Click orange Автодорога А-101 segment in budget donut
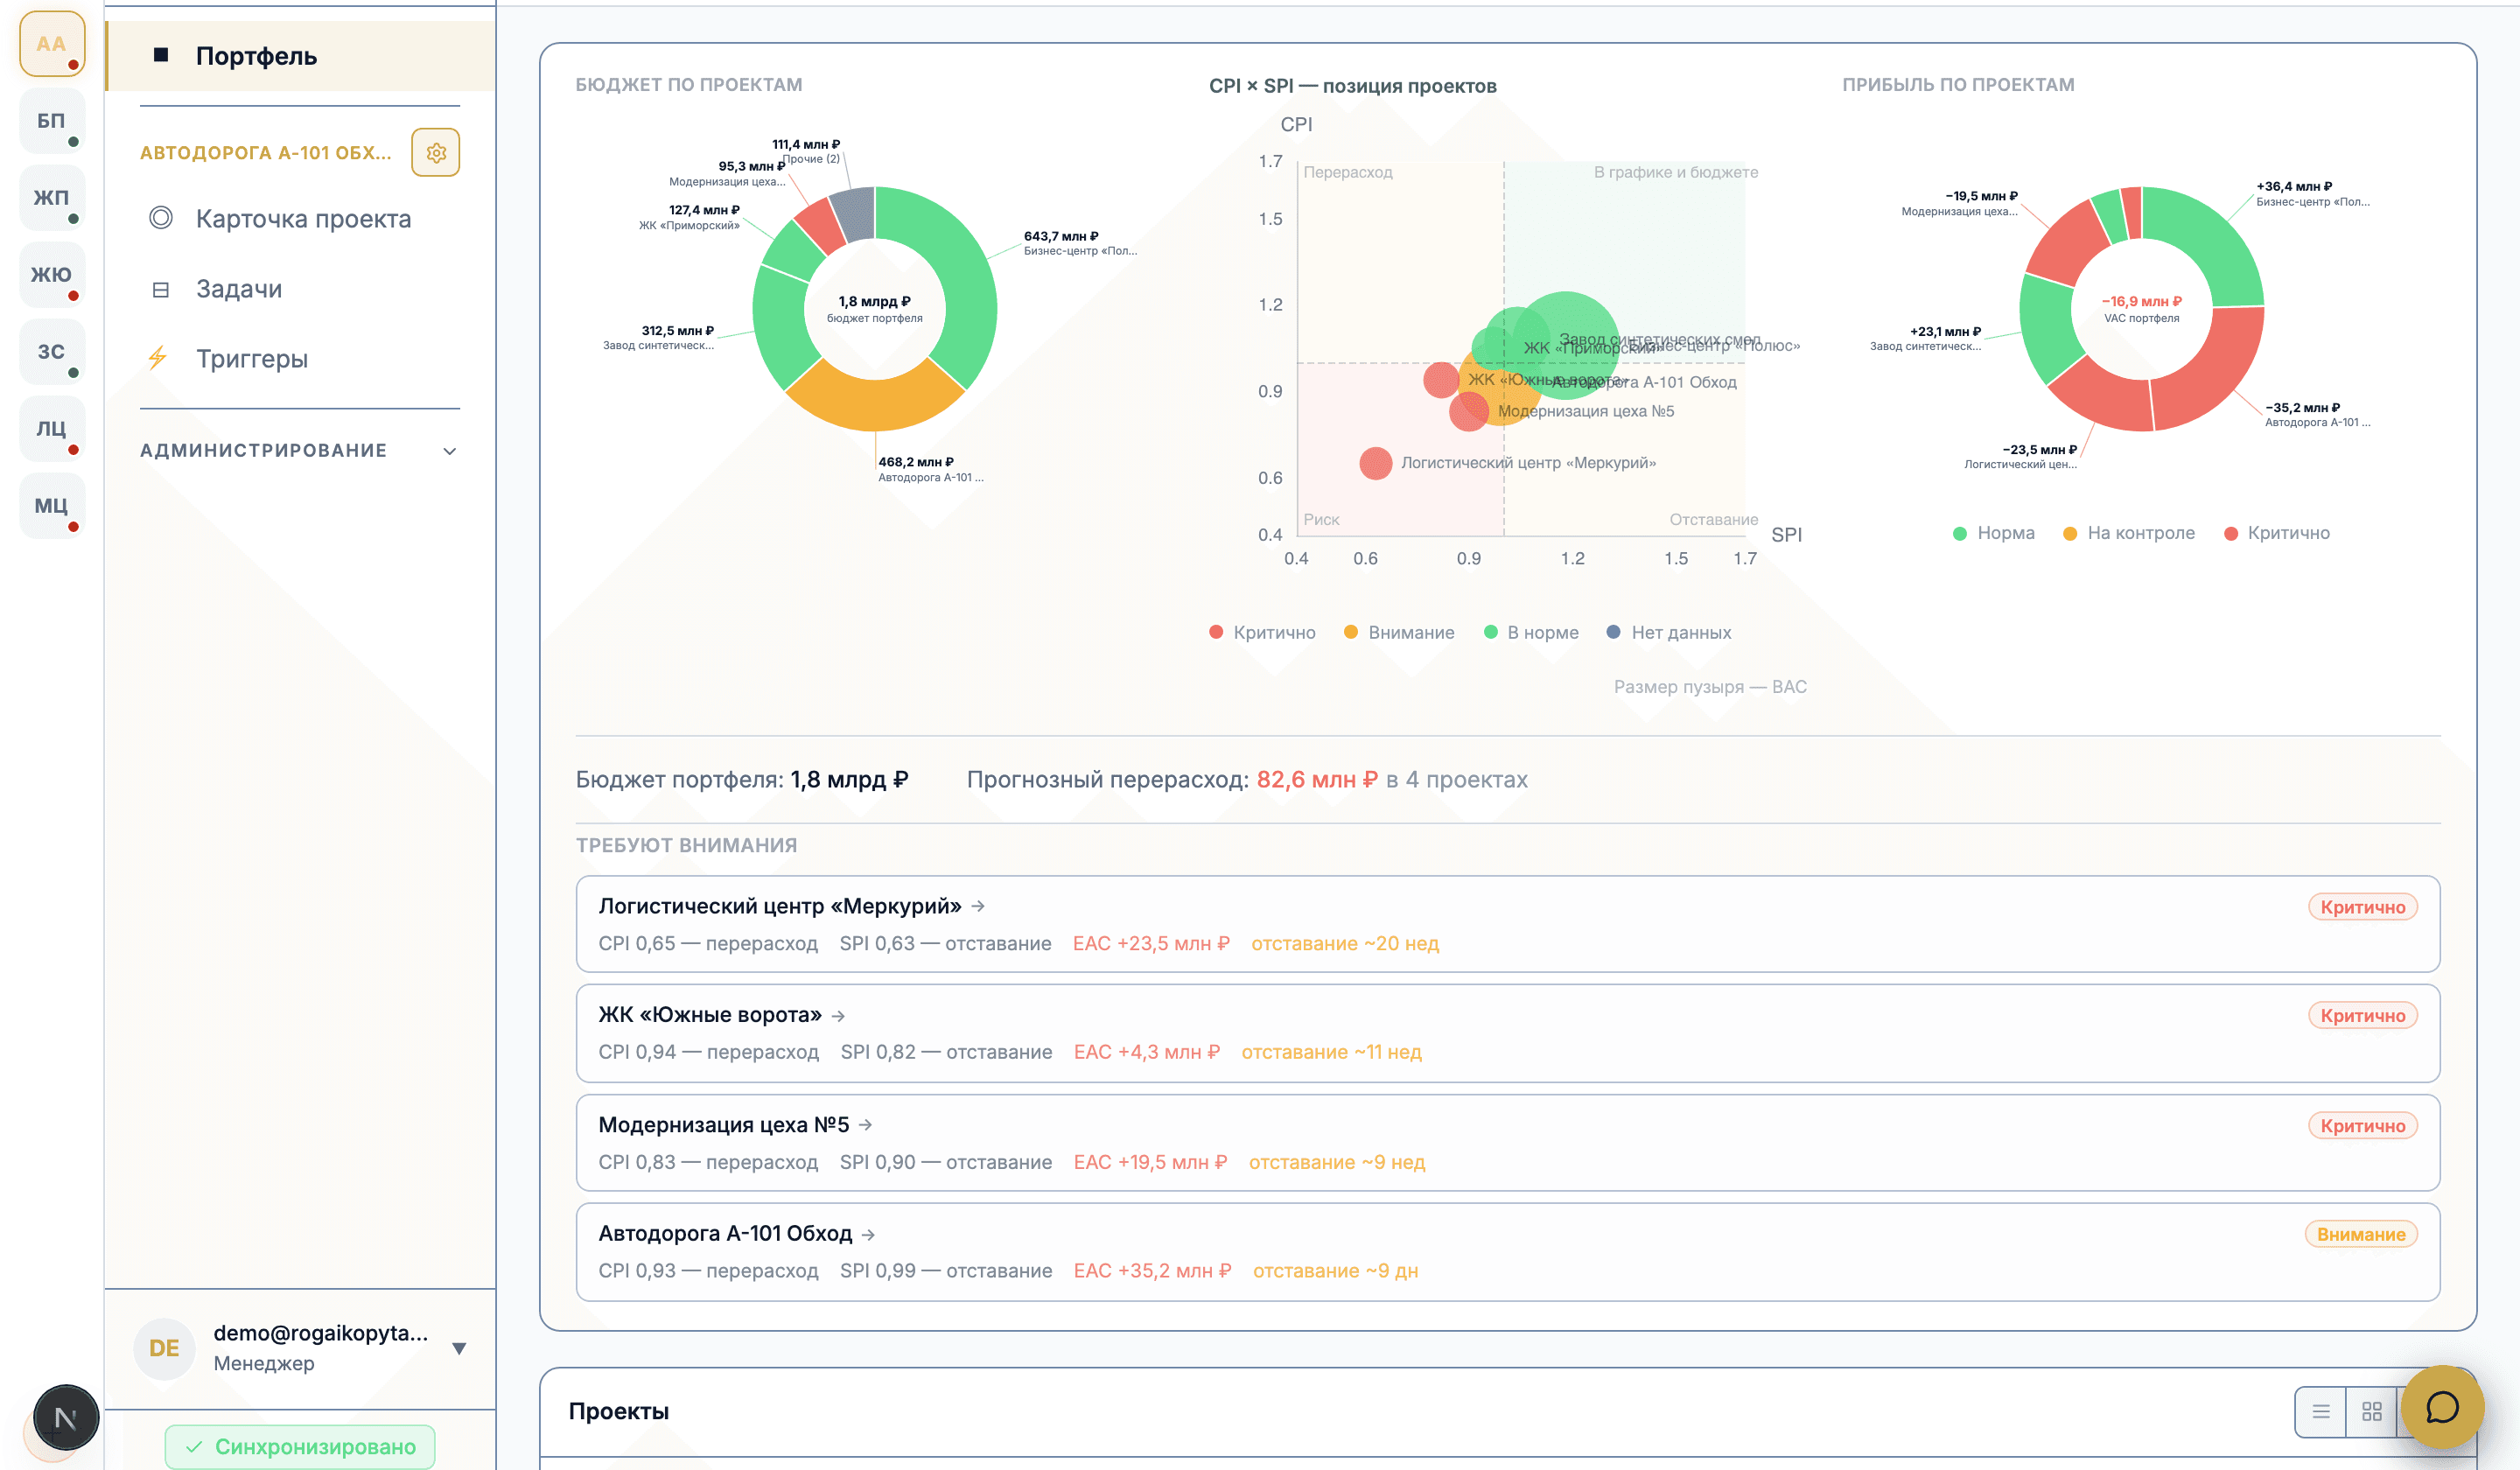The width and height of the screenshot is (2520, 1470). [x=875, y=405]
